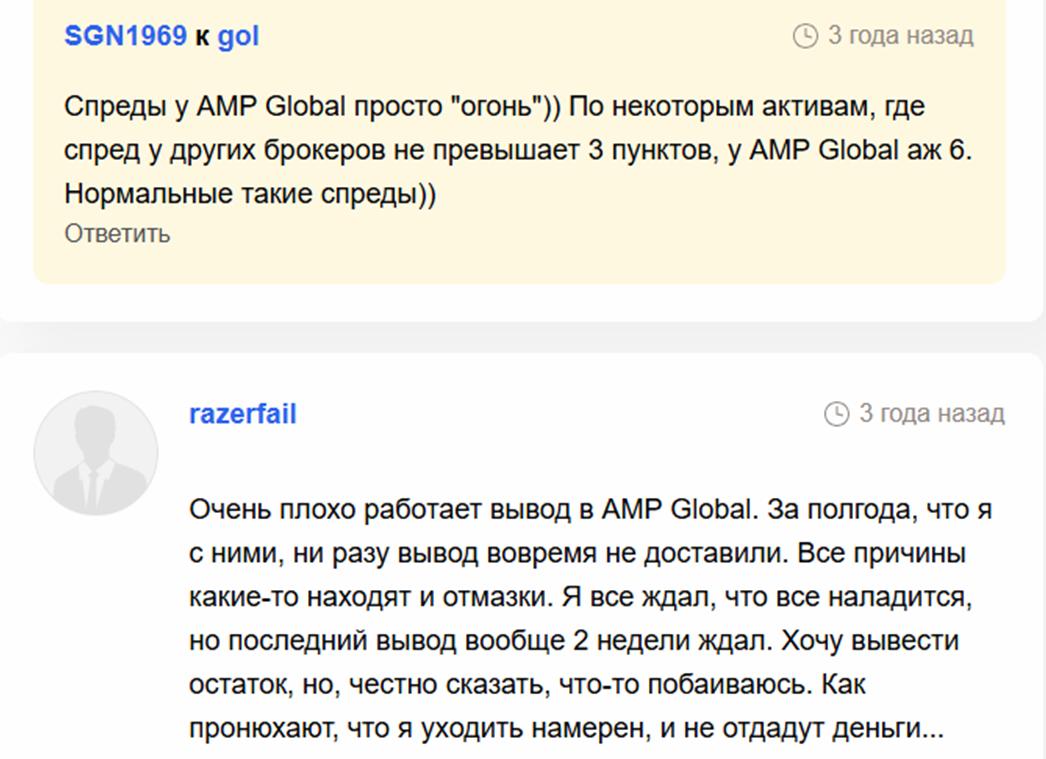The height and width of the screenshot is (759, 1046).
Task: Click the razerfail username link
Action: point(241,413)
